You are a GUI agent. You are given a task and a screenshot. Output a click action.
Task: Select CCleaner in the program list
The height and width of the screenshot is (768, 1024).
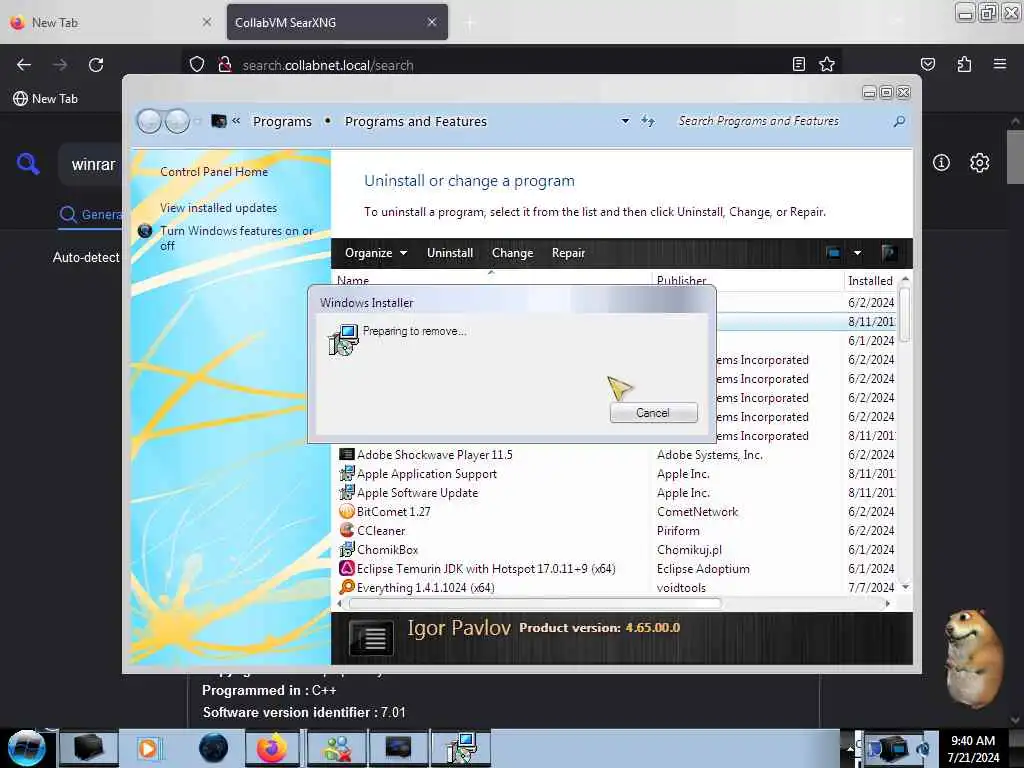[381, 530]
